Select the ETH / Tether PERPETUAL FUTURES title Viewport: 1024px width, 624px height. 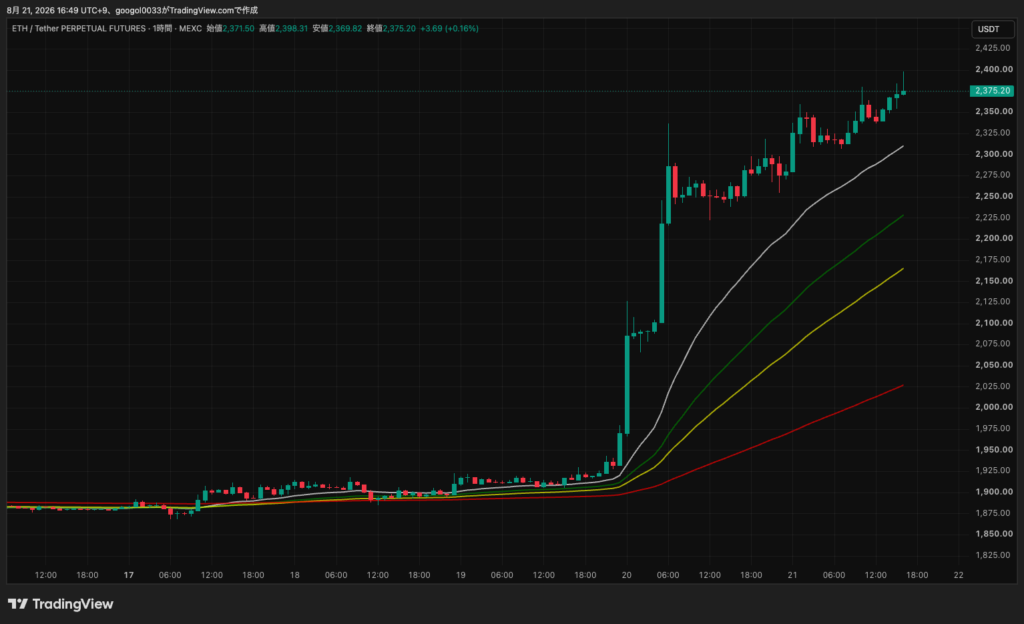click(79, 29)
